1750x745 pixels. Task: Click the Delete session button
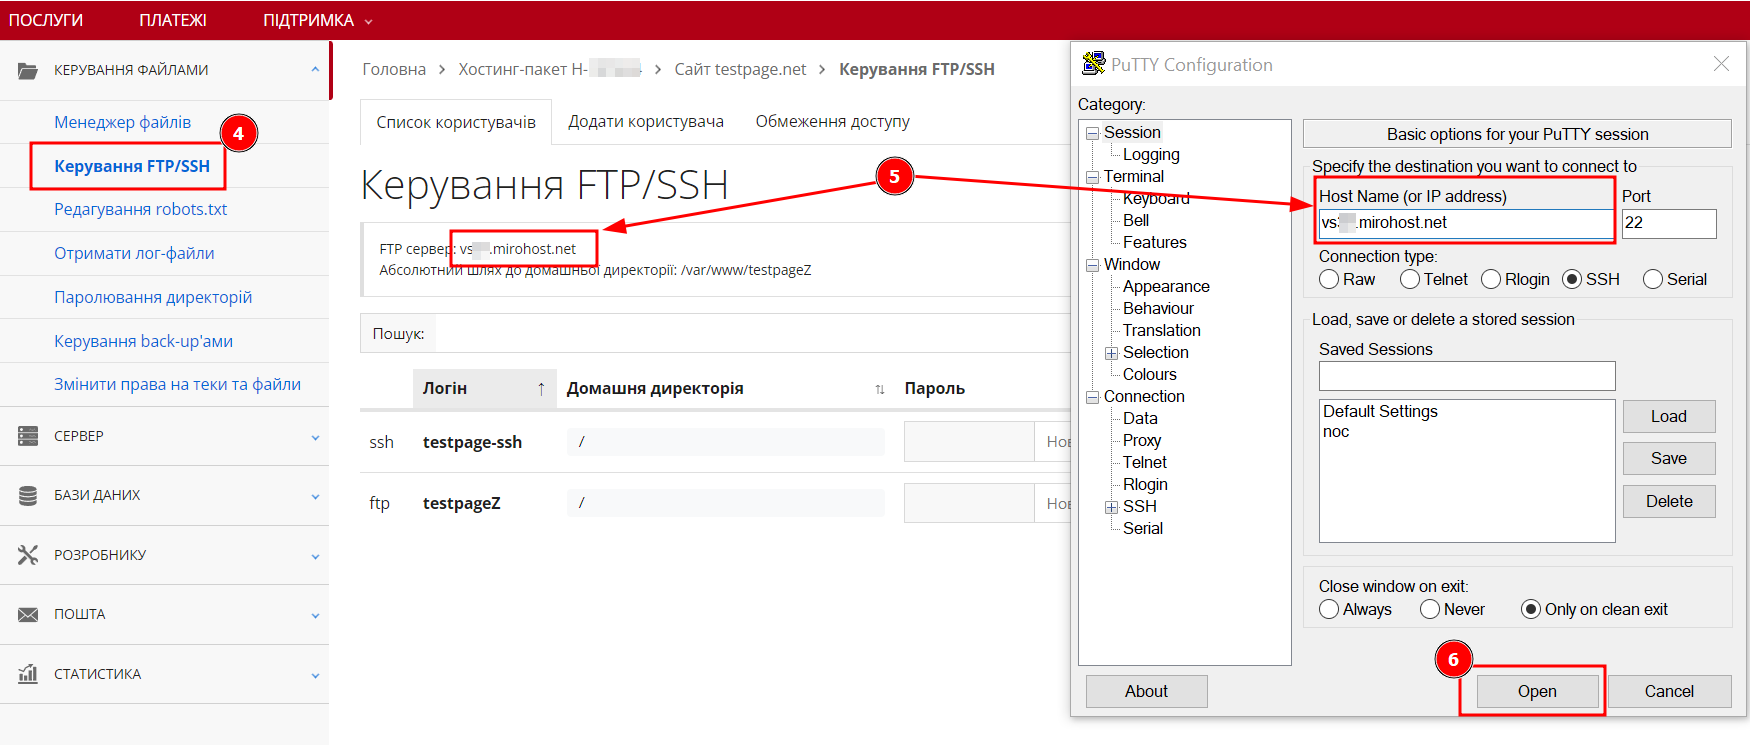click(x=1668, y=501)
